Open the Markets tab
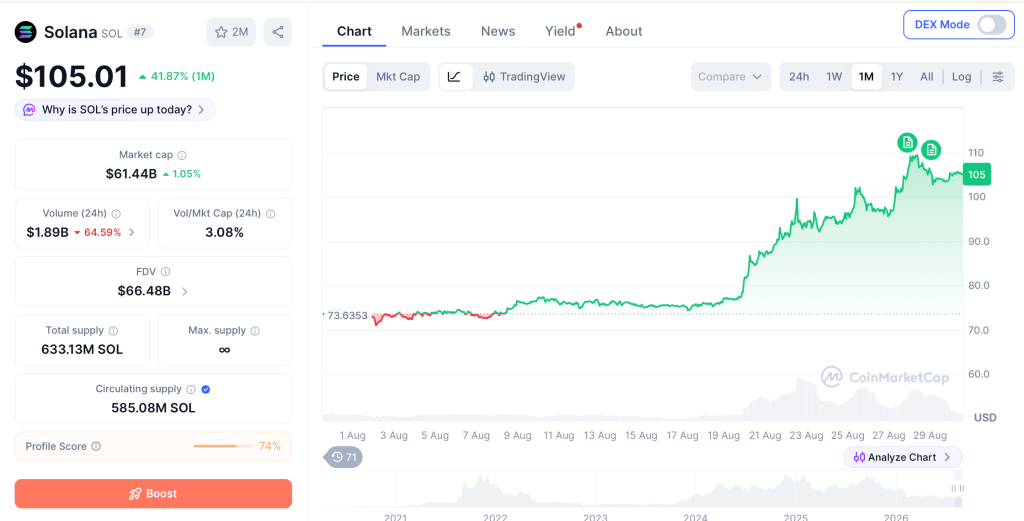 426,31
